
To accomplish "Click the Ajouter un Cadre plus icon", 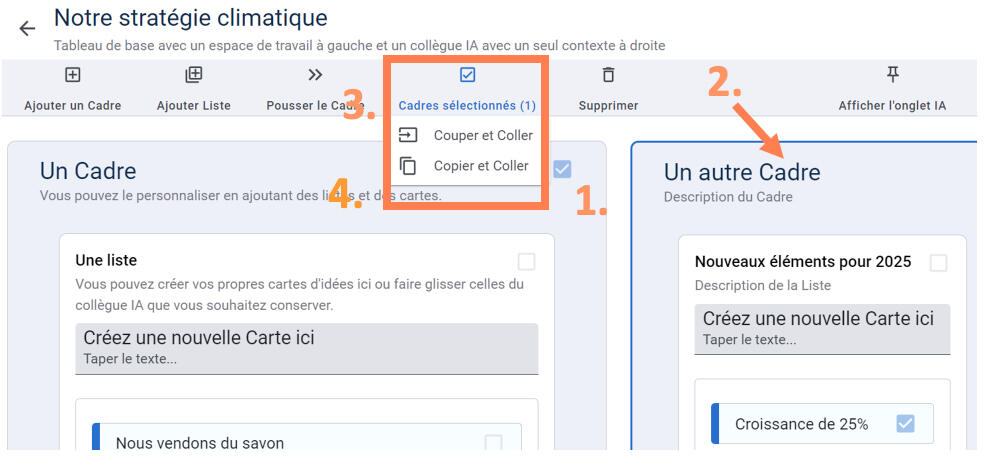I will coord(72,75).
